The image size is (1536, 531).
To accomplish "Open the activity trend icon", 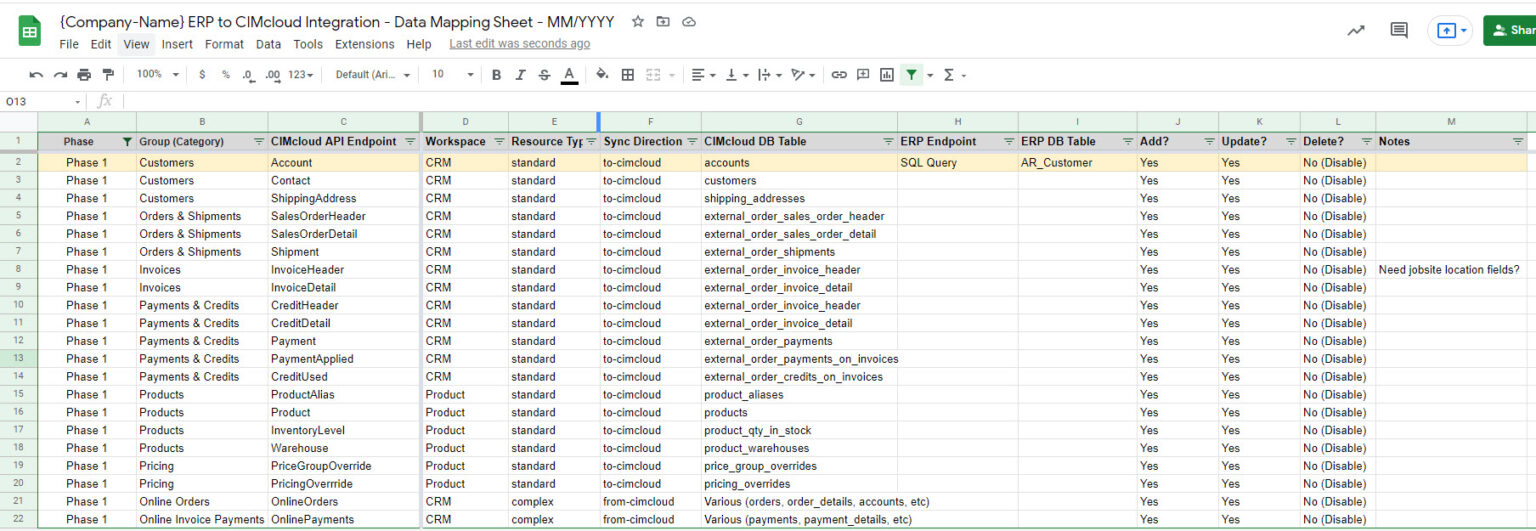I will [1356, 30].
